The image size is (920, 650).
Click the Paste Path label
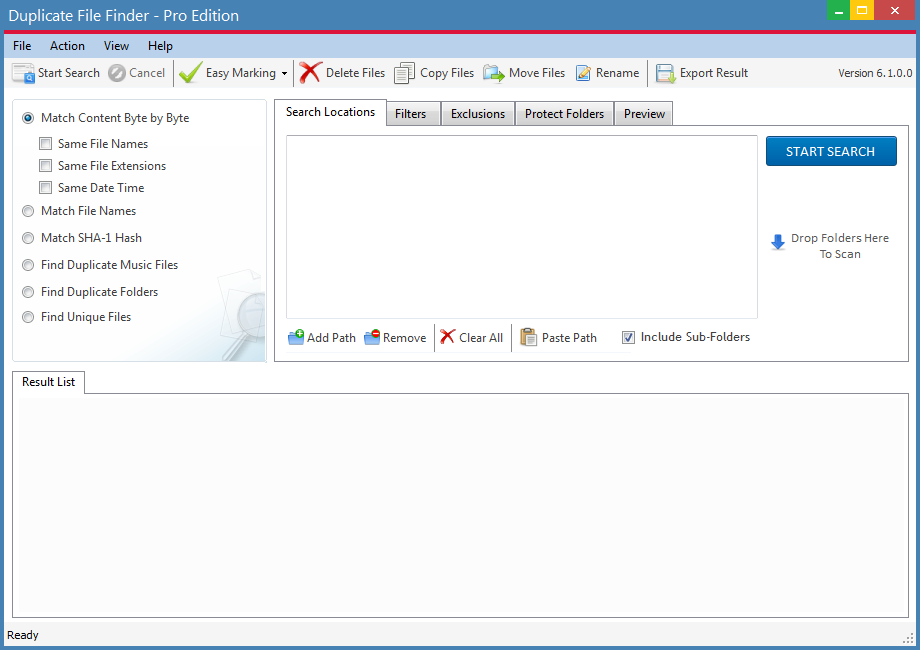click(x=569, y=338)
